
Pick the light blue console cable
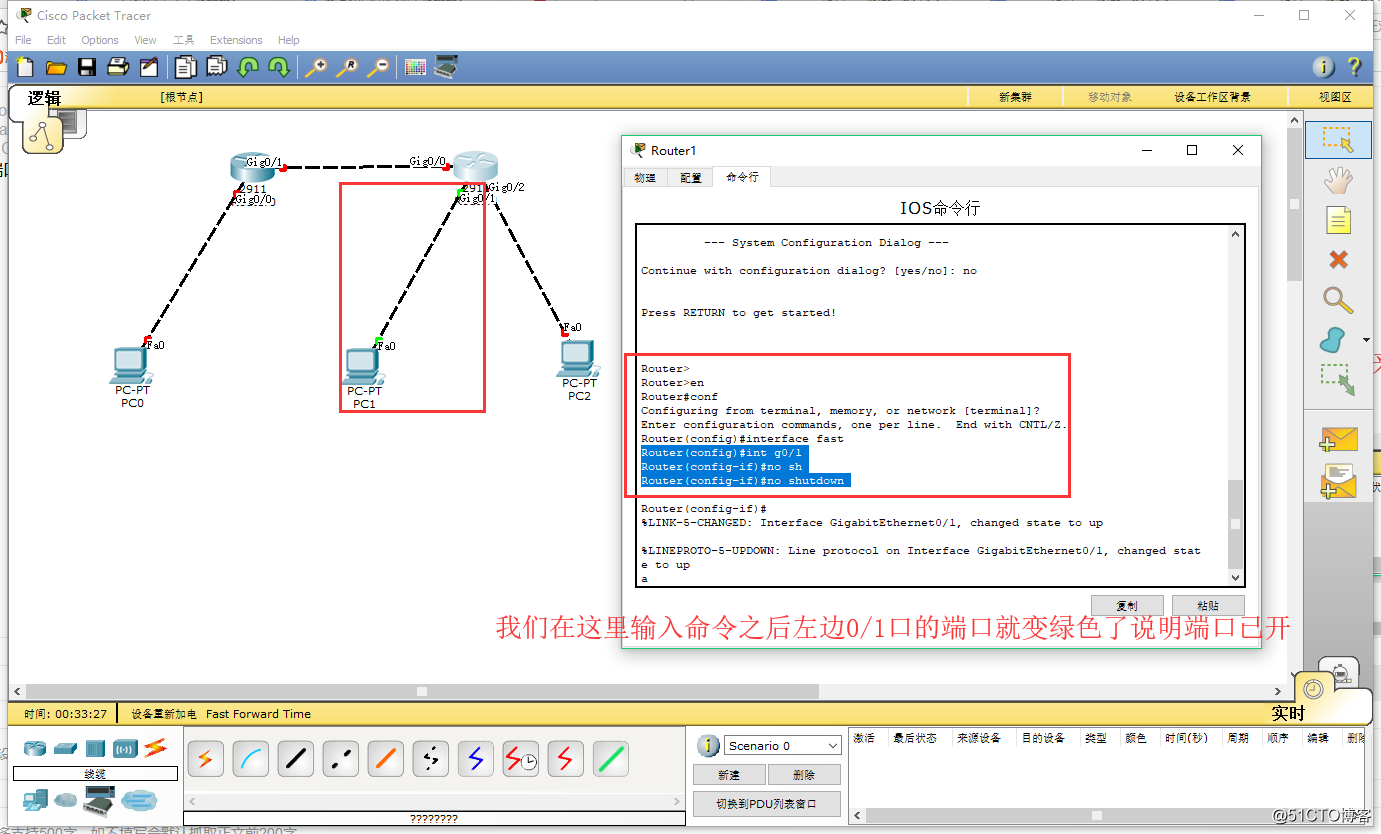[x=251, y=759]
